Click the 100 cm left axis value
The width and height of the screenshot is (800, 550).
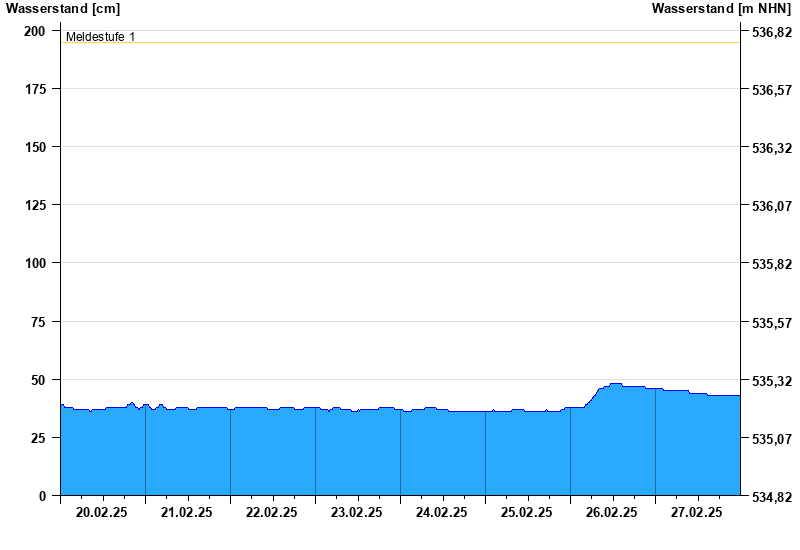click(35, 263)
